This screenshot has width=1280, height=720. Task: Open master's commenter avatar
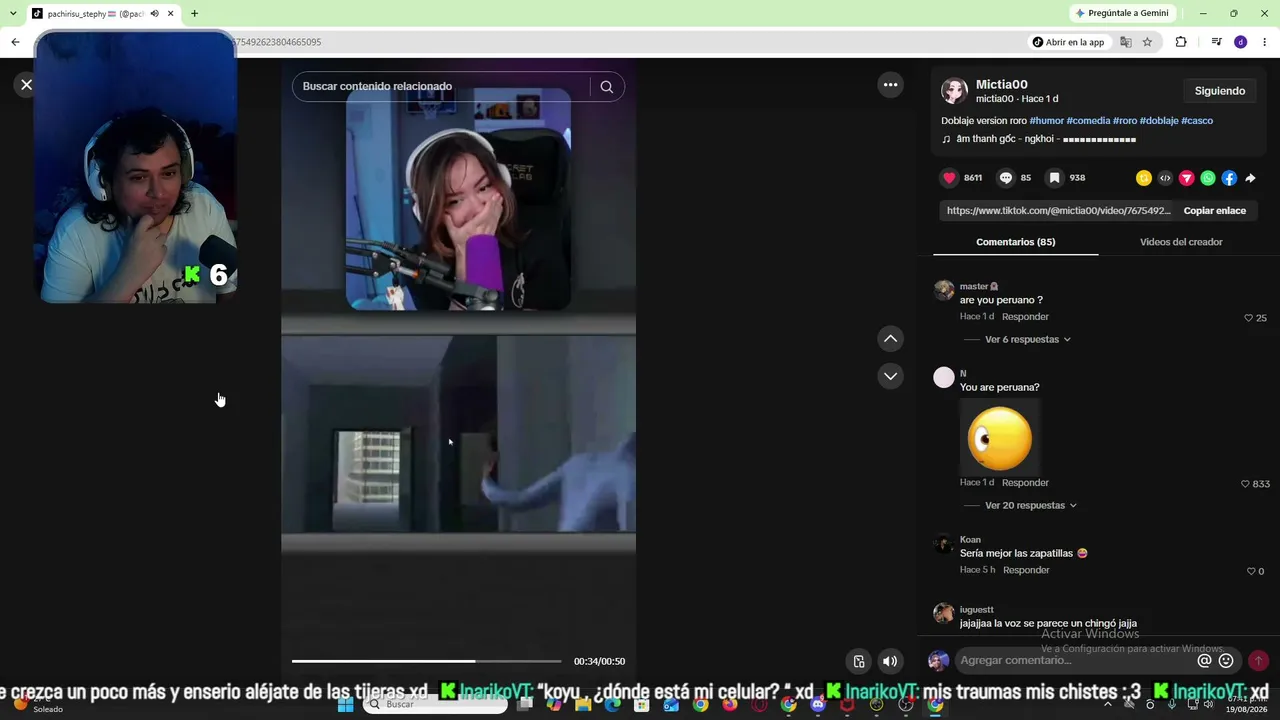click(944, 291)
